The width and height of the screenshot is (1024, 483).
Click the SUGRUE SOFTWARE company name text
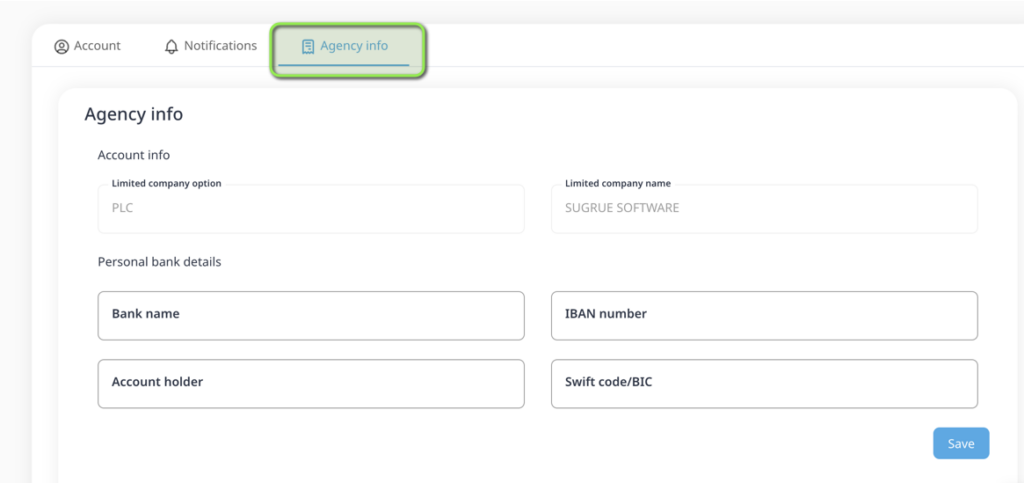pos(621,208)
